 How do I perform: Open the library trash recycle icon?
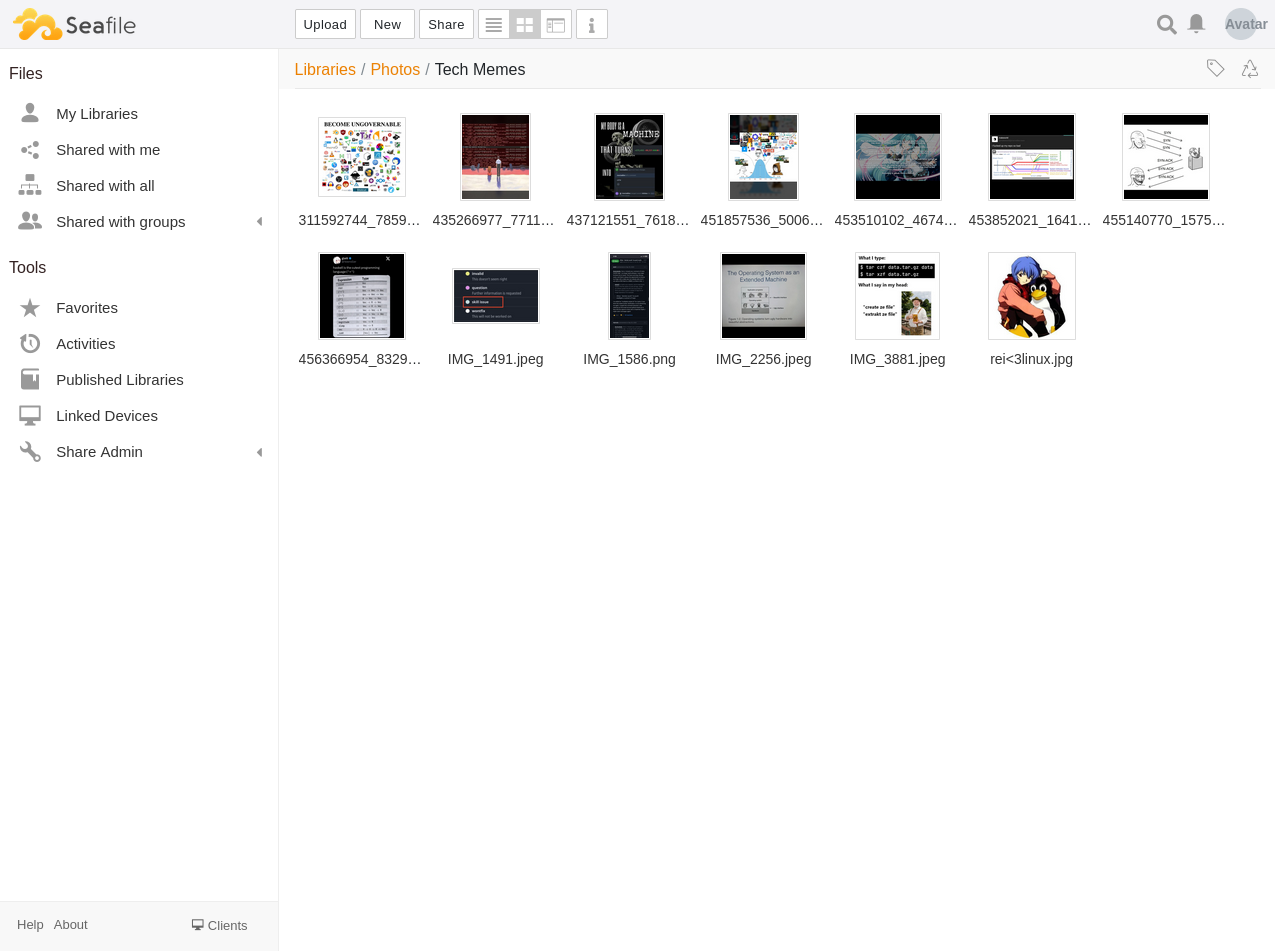click(1250, 68)
